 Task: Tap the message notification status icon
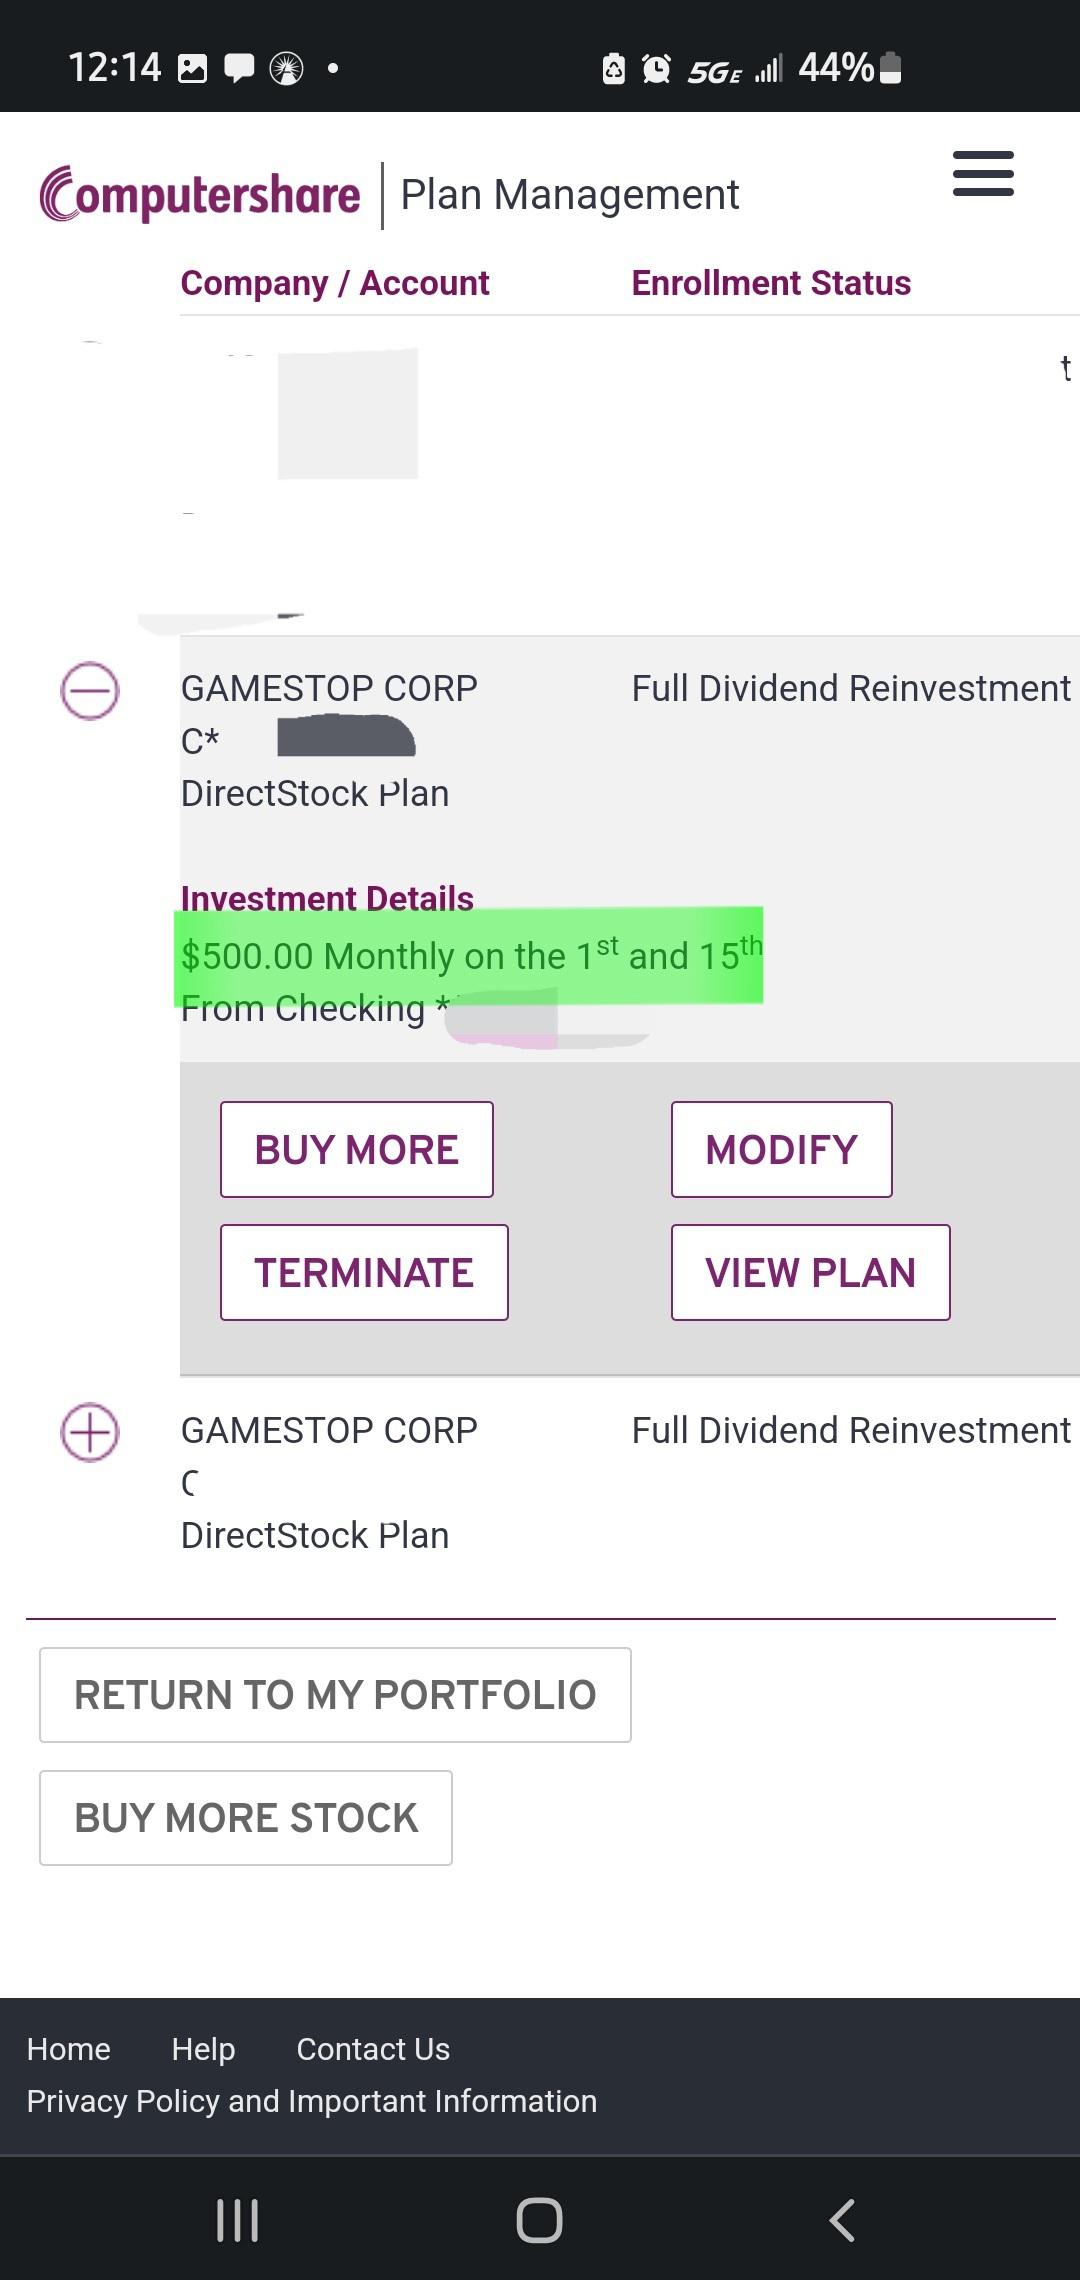pos(239,68)
